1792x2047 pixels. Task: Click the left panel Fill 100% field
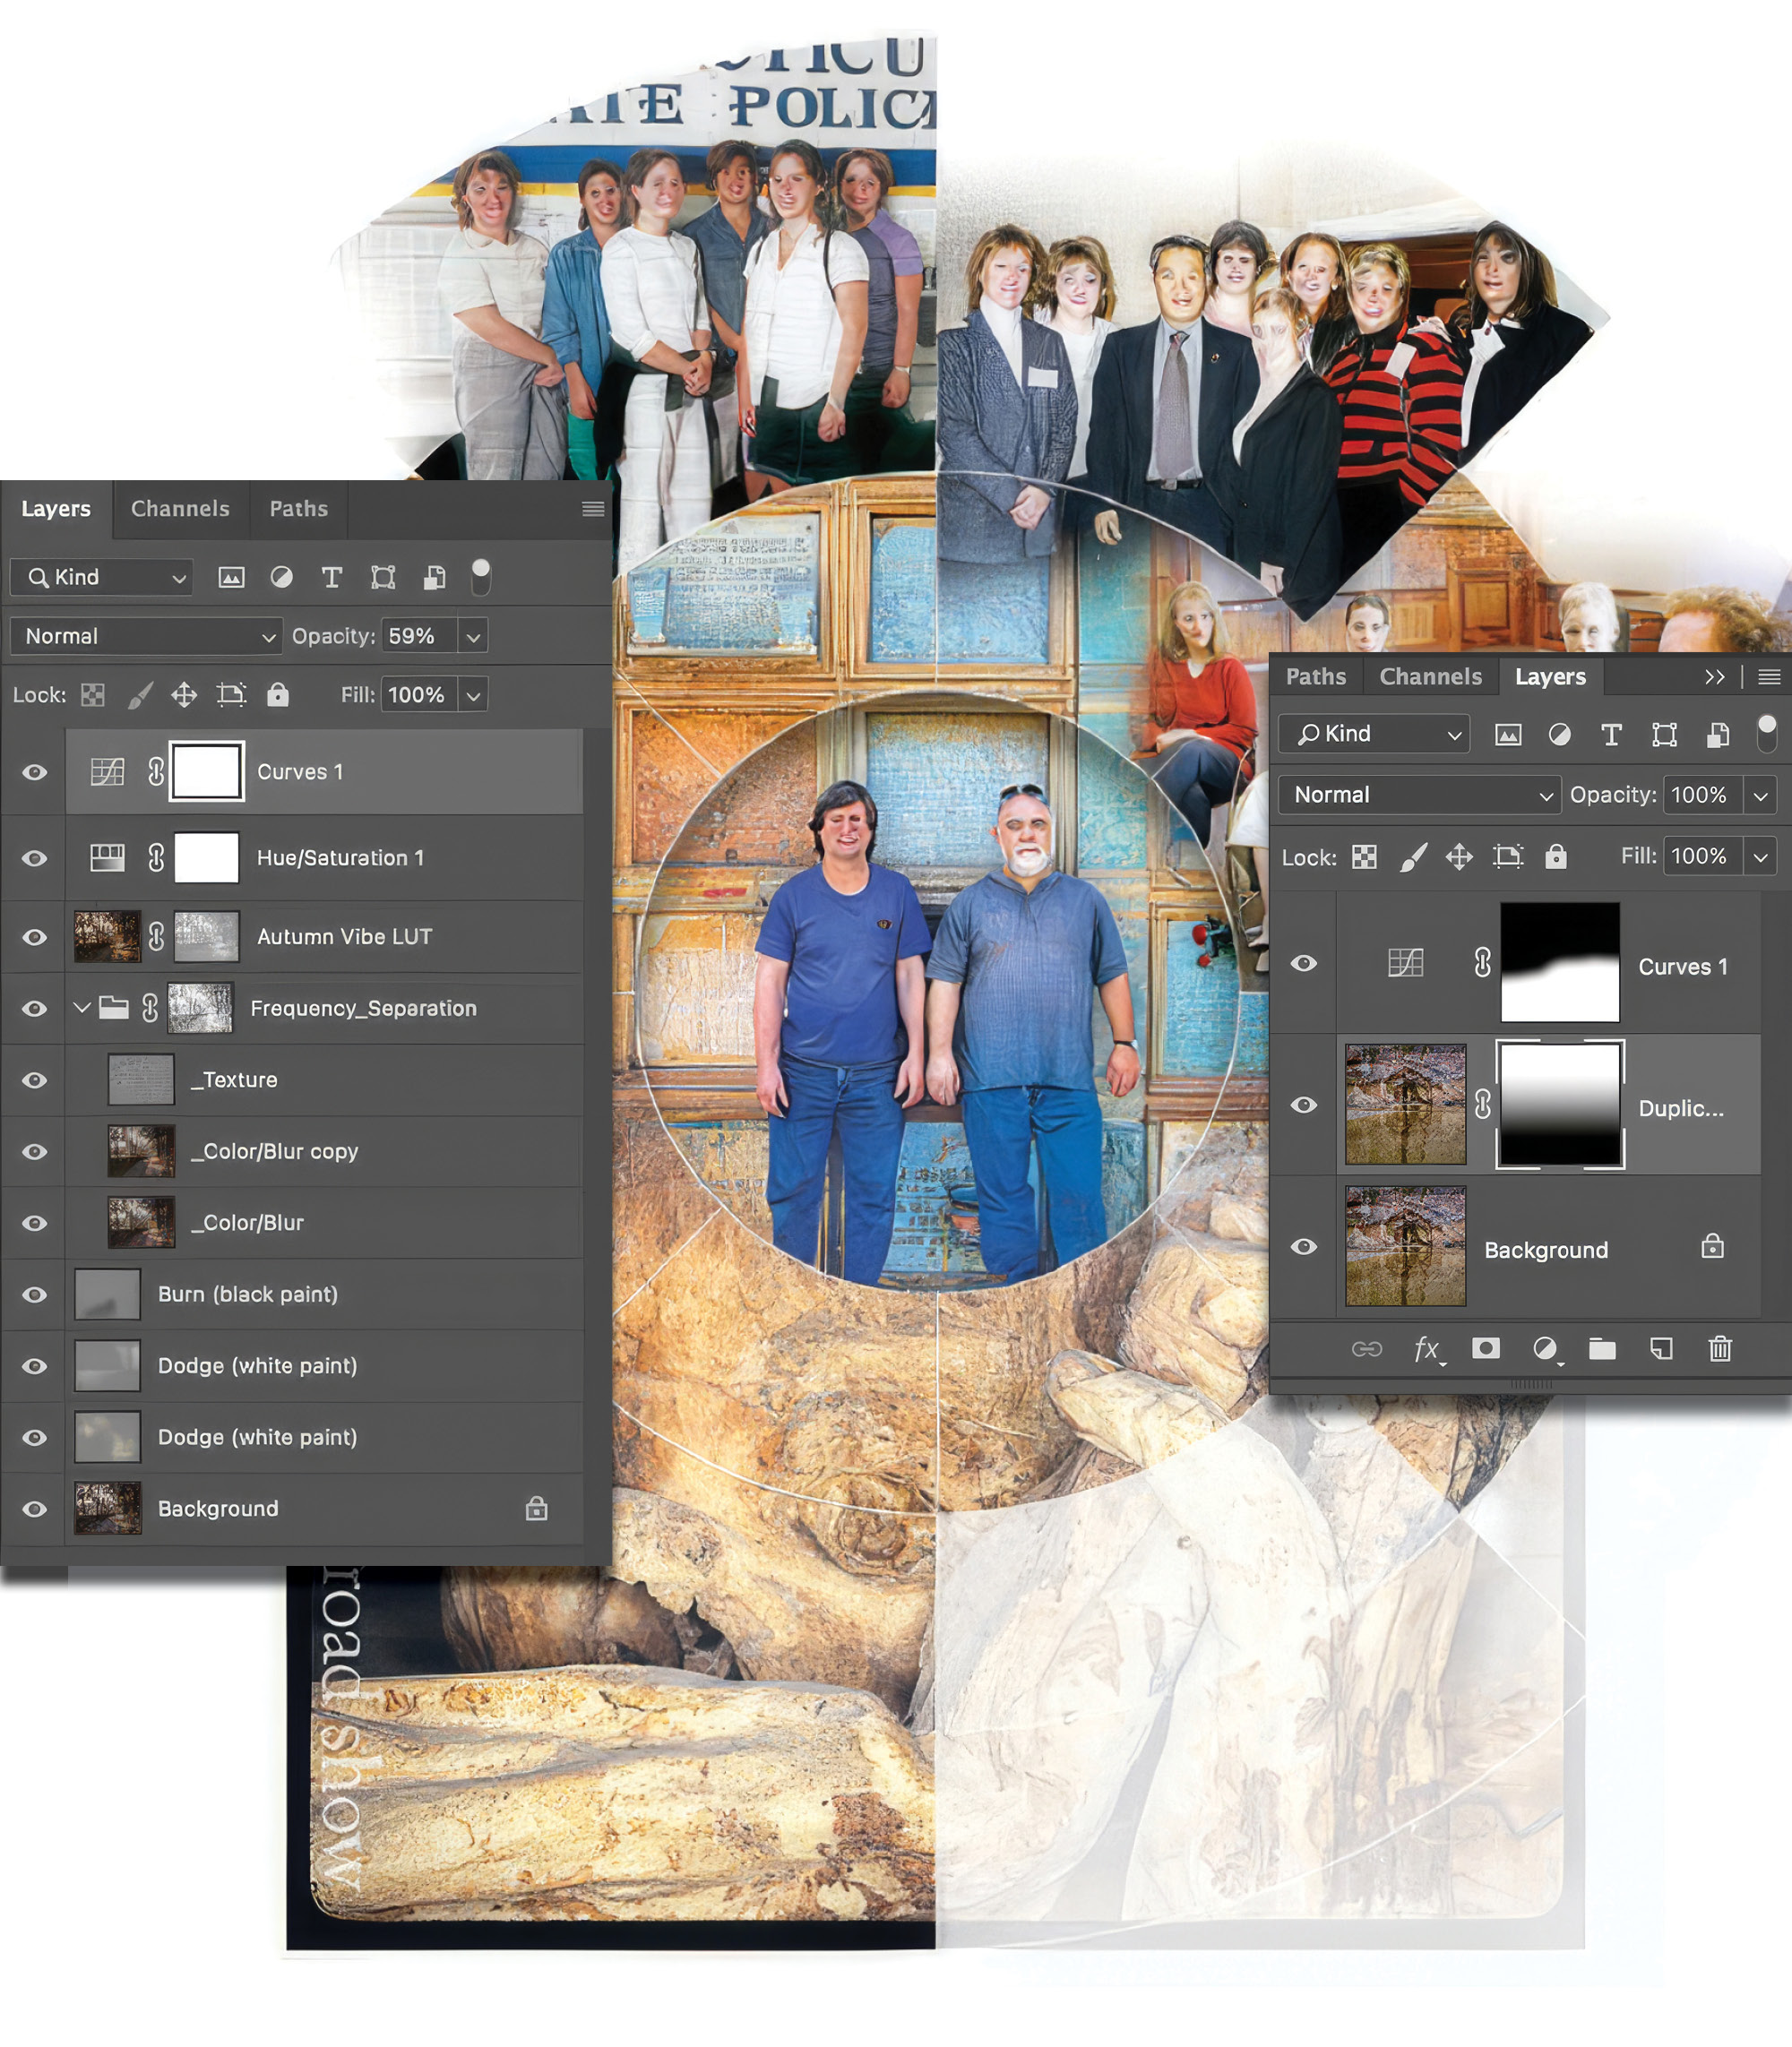pos(418,695)
